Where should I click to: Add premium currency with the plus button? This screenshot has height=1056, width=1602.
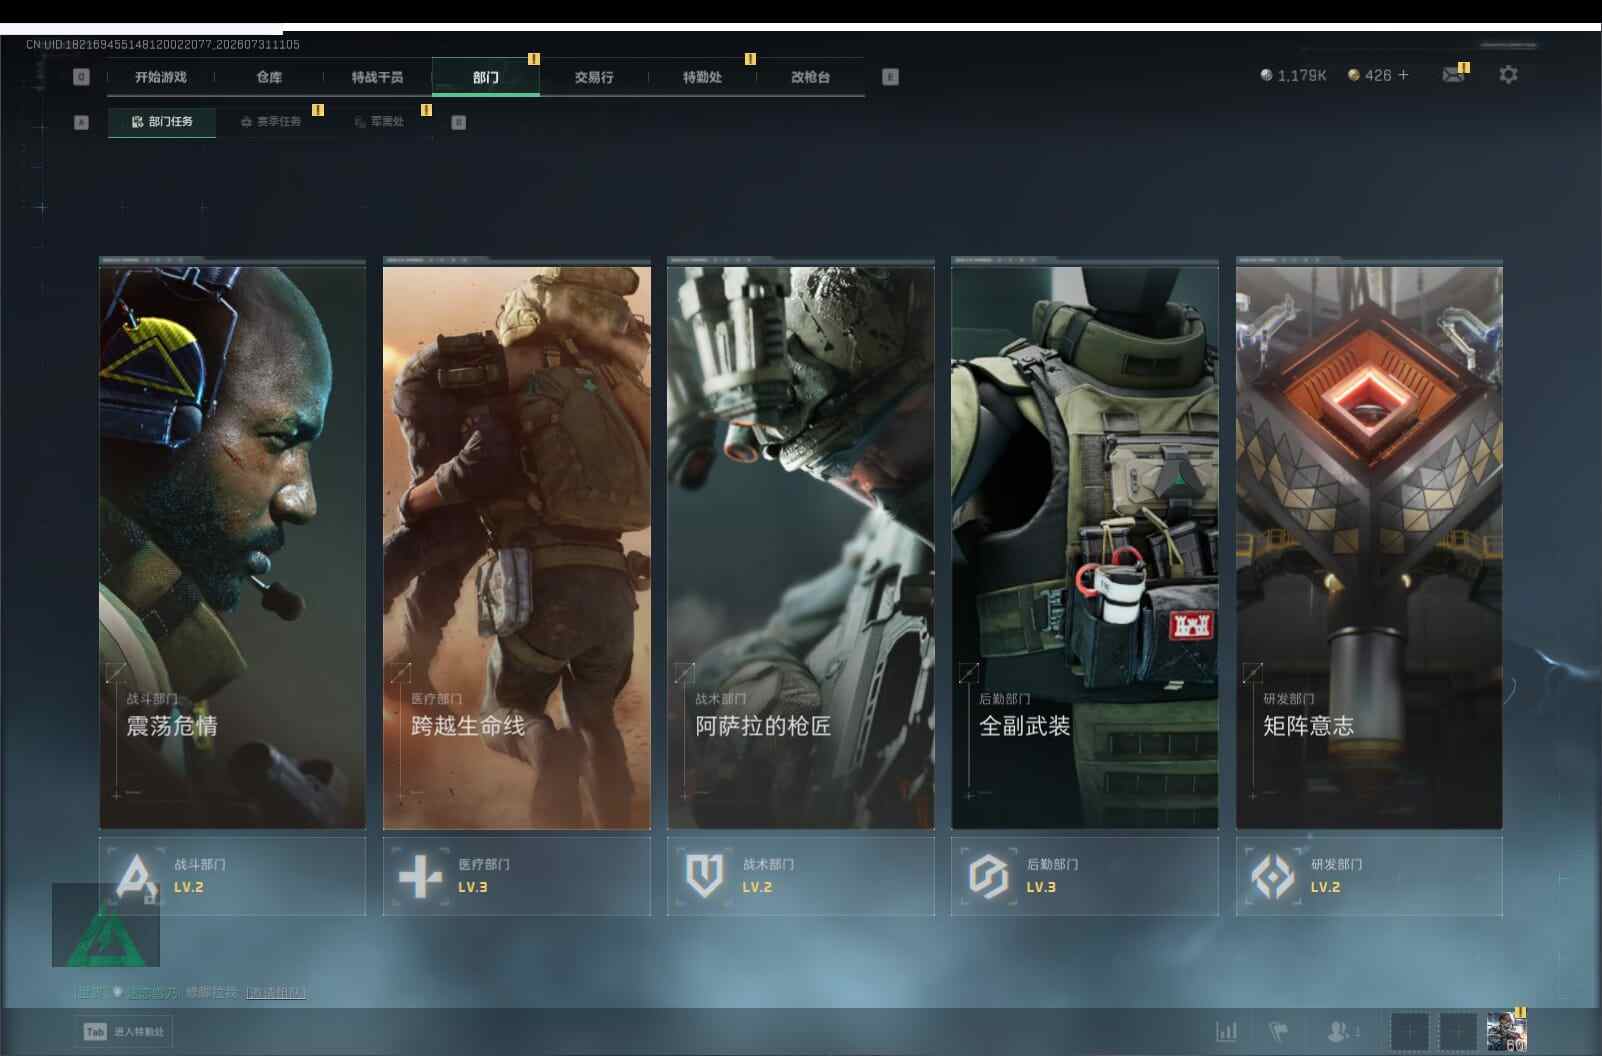[1403, 75]
